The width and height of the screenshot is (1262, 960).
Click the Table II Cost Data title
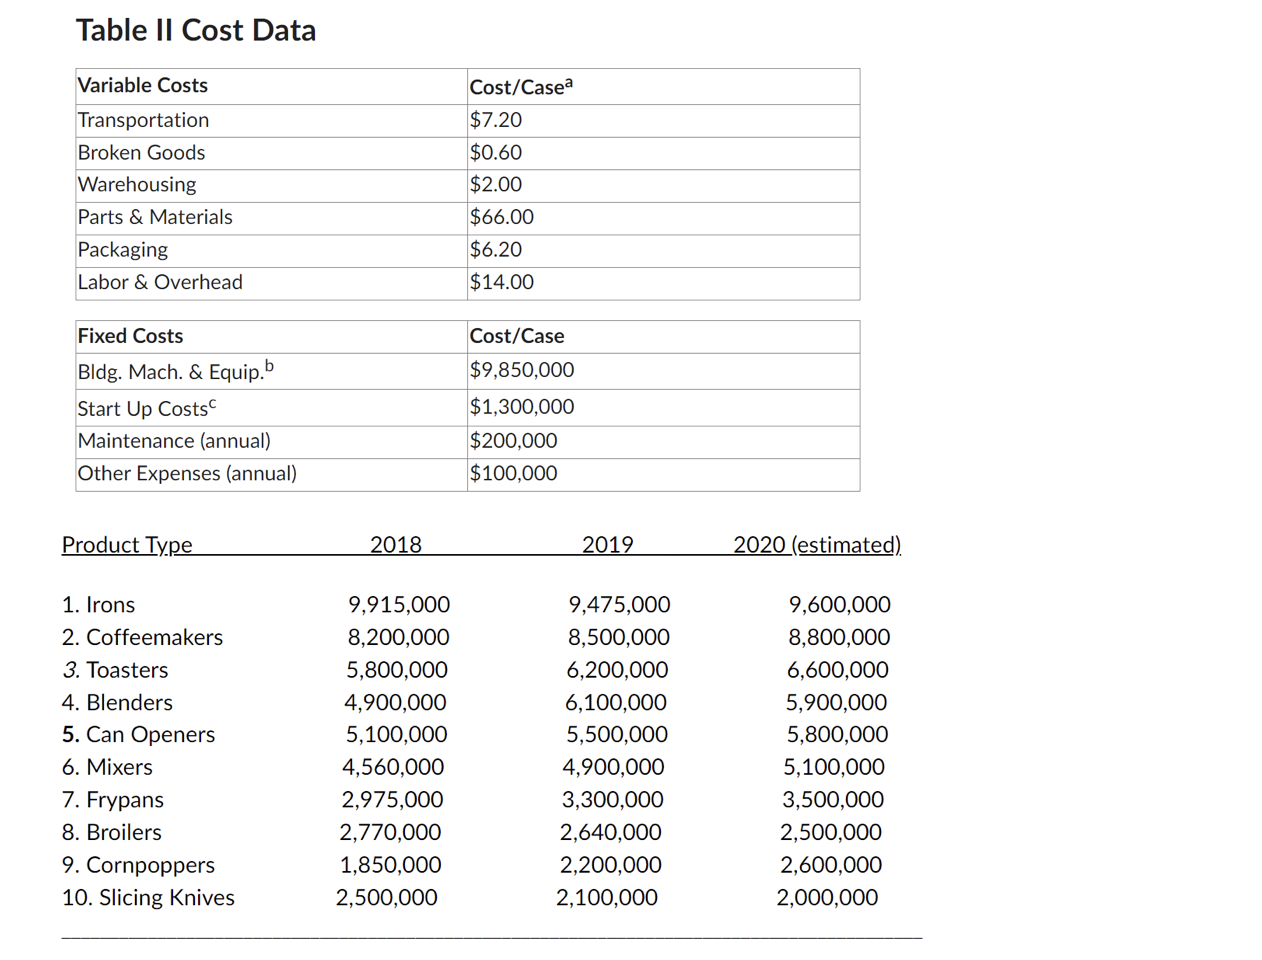pyautogui.click(x=195, y=30)
